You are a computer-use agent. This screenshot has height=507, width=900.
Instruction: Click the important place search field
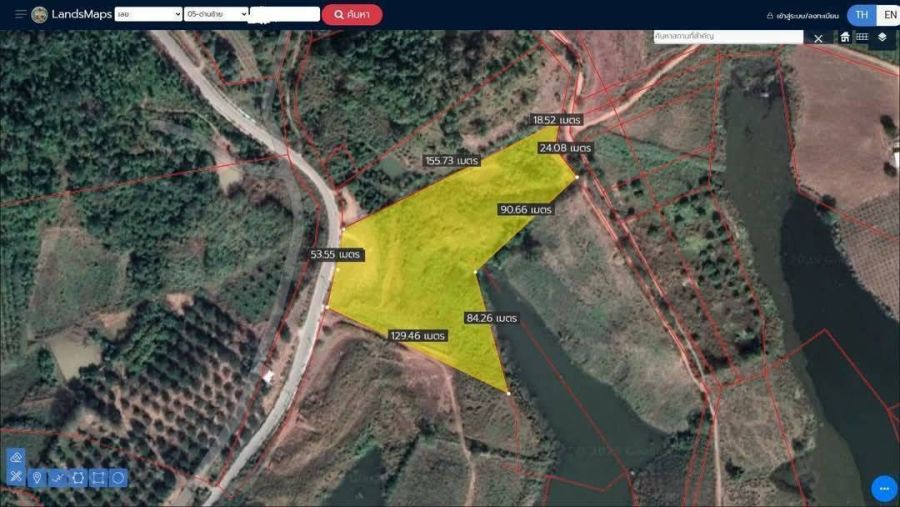(727, 37)
